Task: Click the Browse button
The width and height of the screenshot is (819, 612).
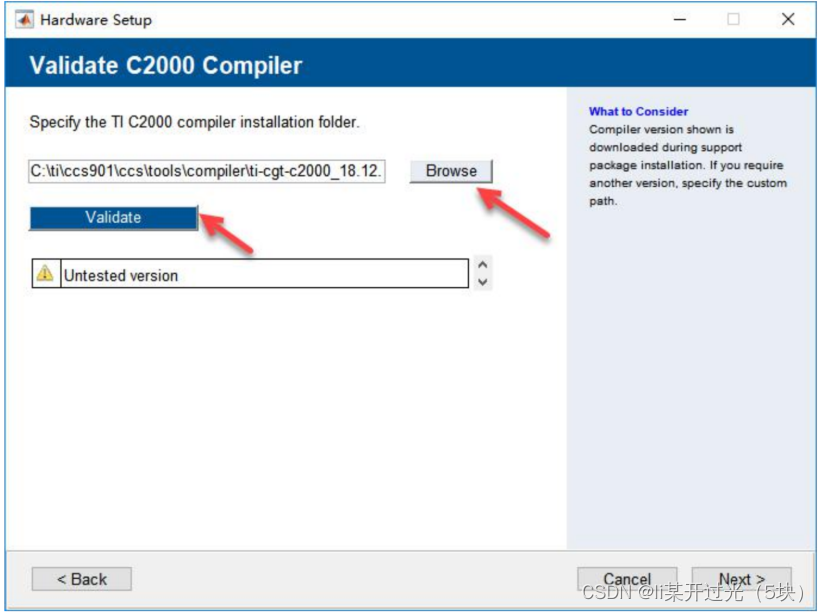Action: [x=451, y=171]
